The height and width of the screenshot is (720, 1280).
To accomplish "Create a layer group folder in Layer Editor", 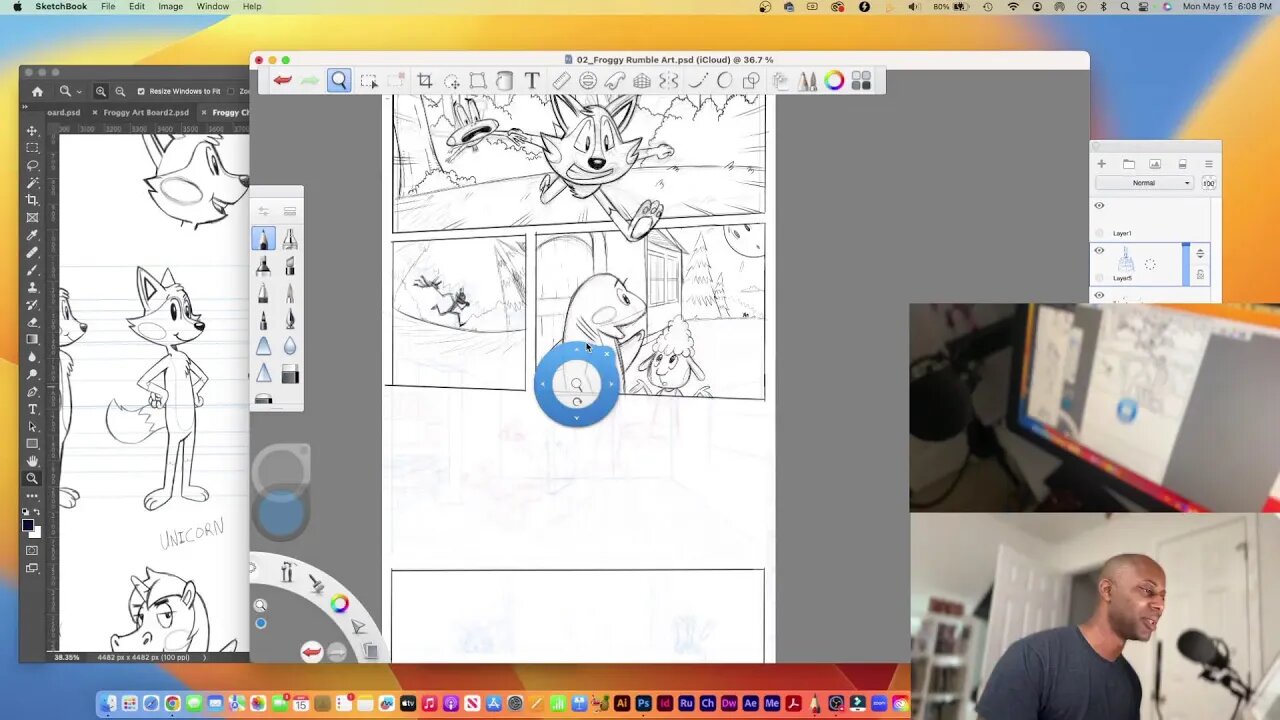I will [x=1128, y=164].
